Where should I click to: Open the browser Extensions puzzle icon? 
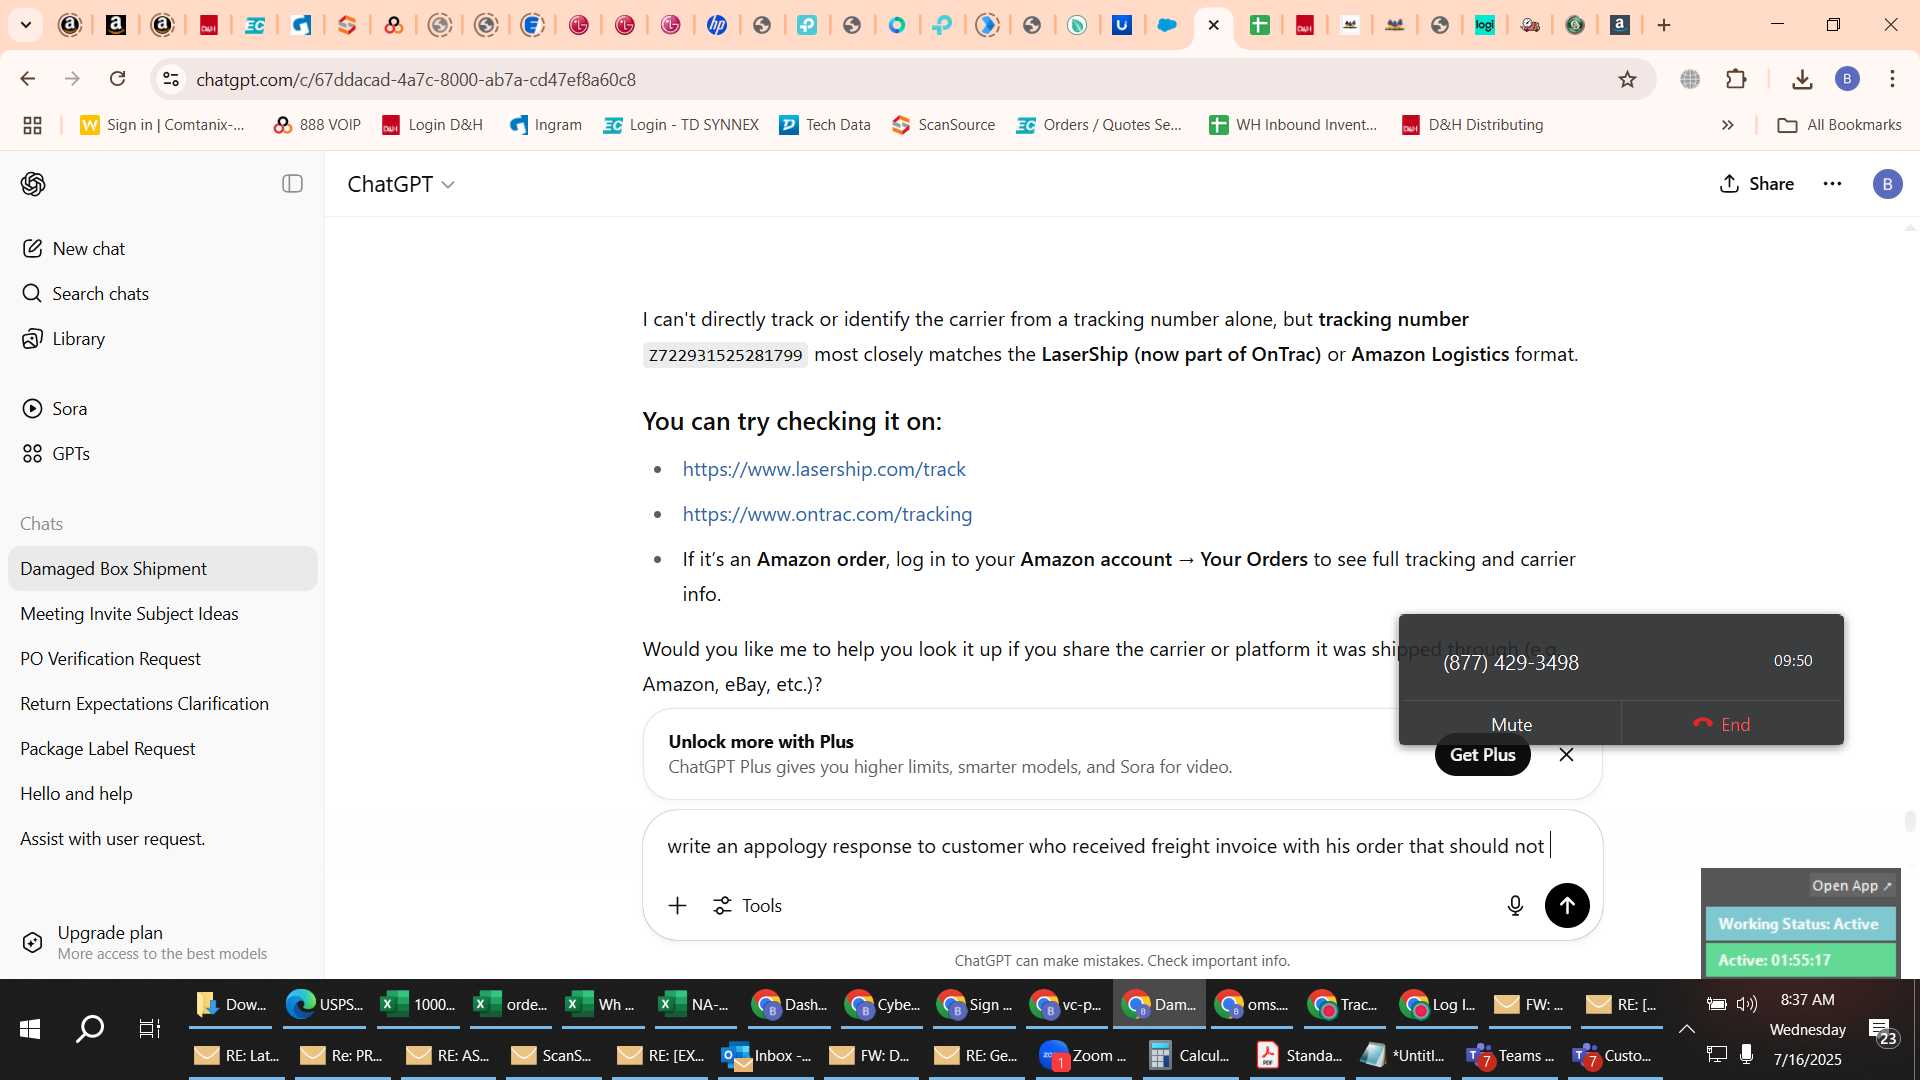pos(1736,79)
